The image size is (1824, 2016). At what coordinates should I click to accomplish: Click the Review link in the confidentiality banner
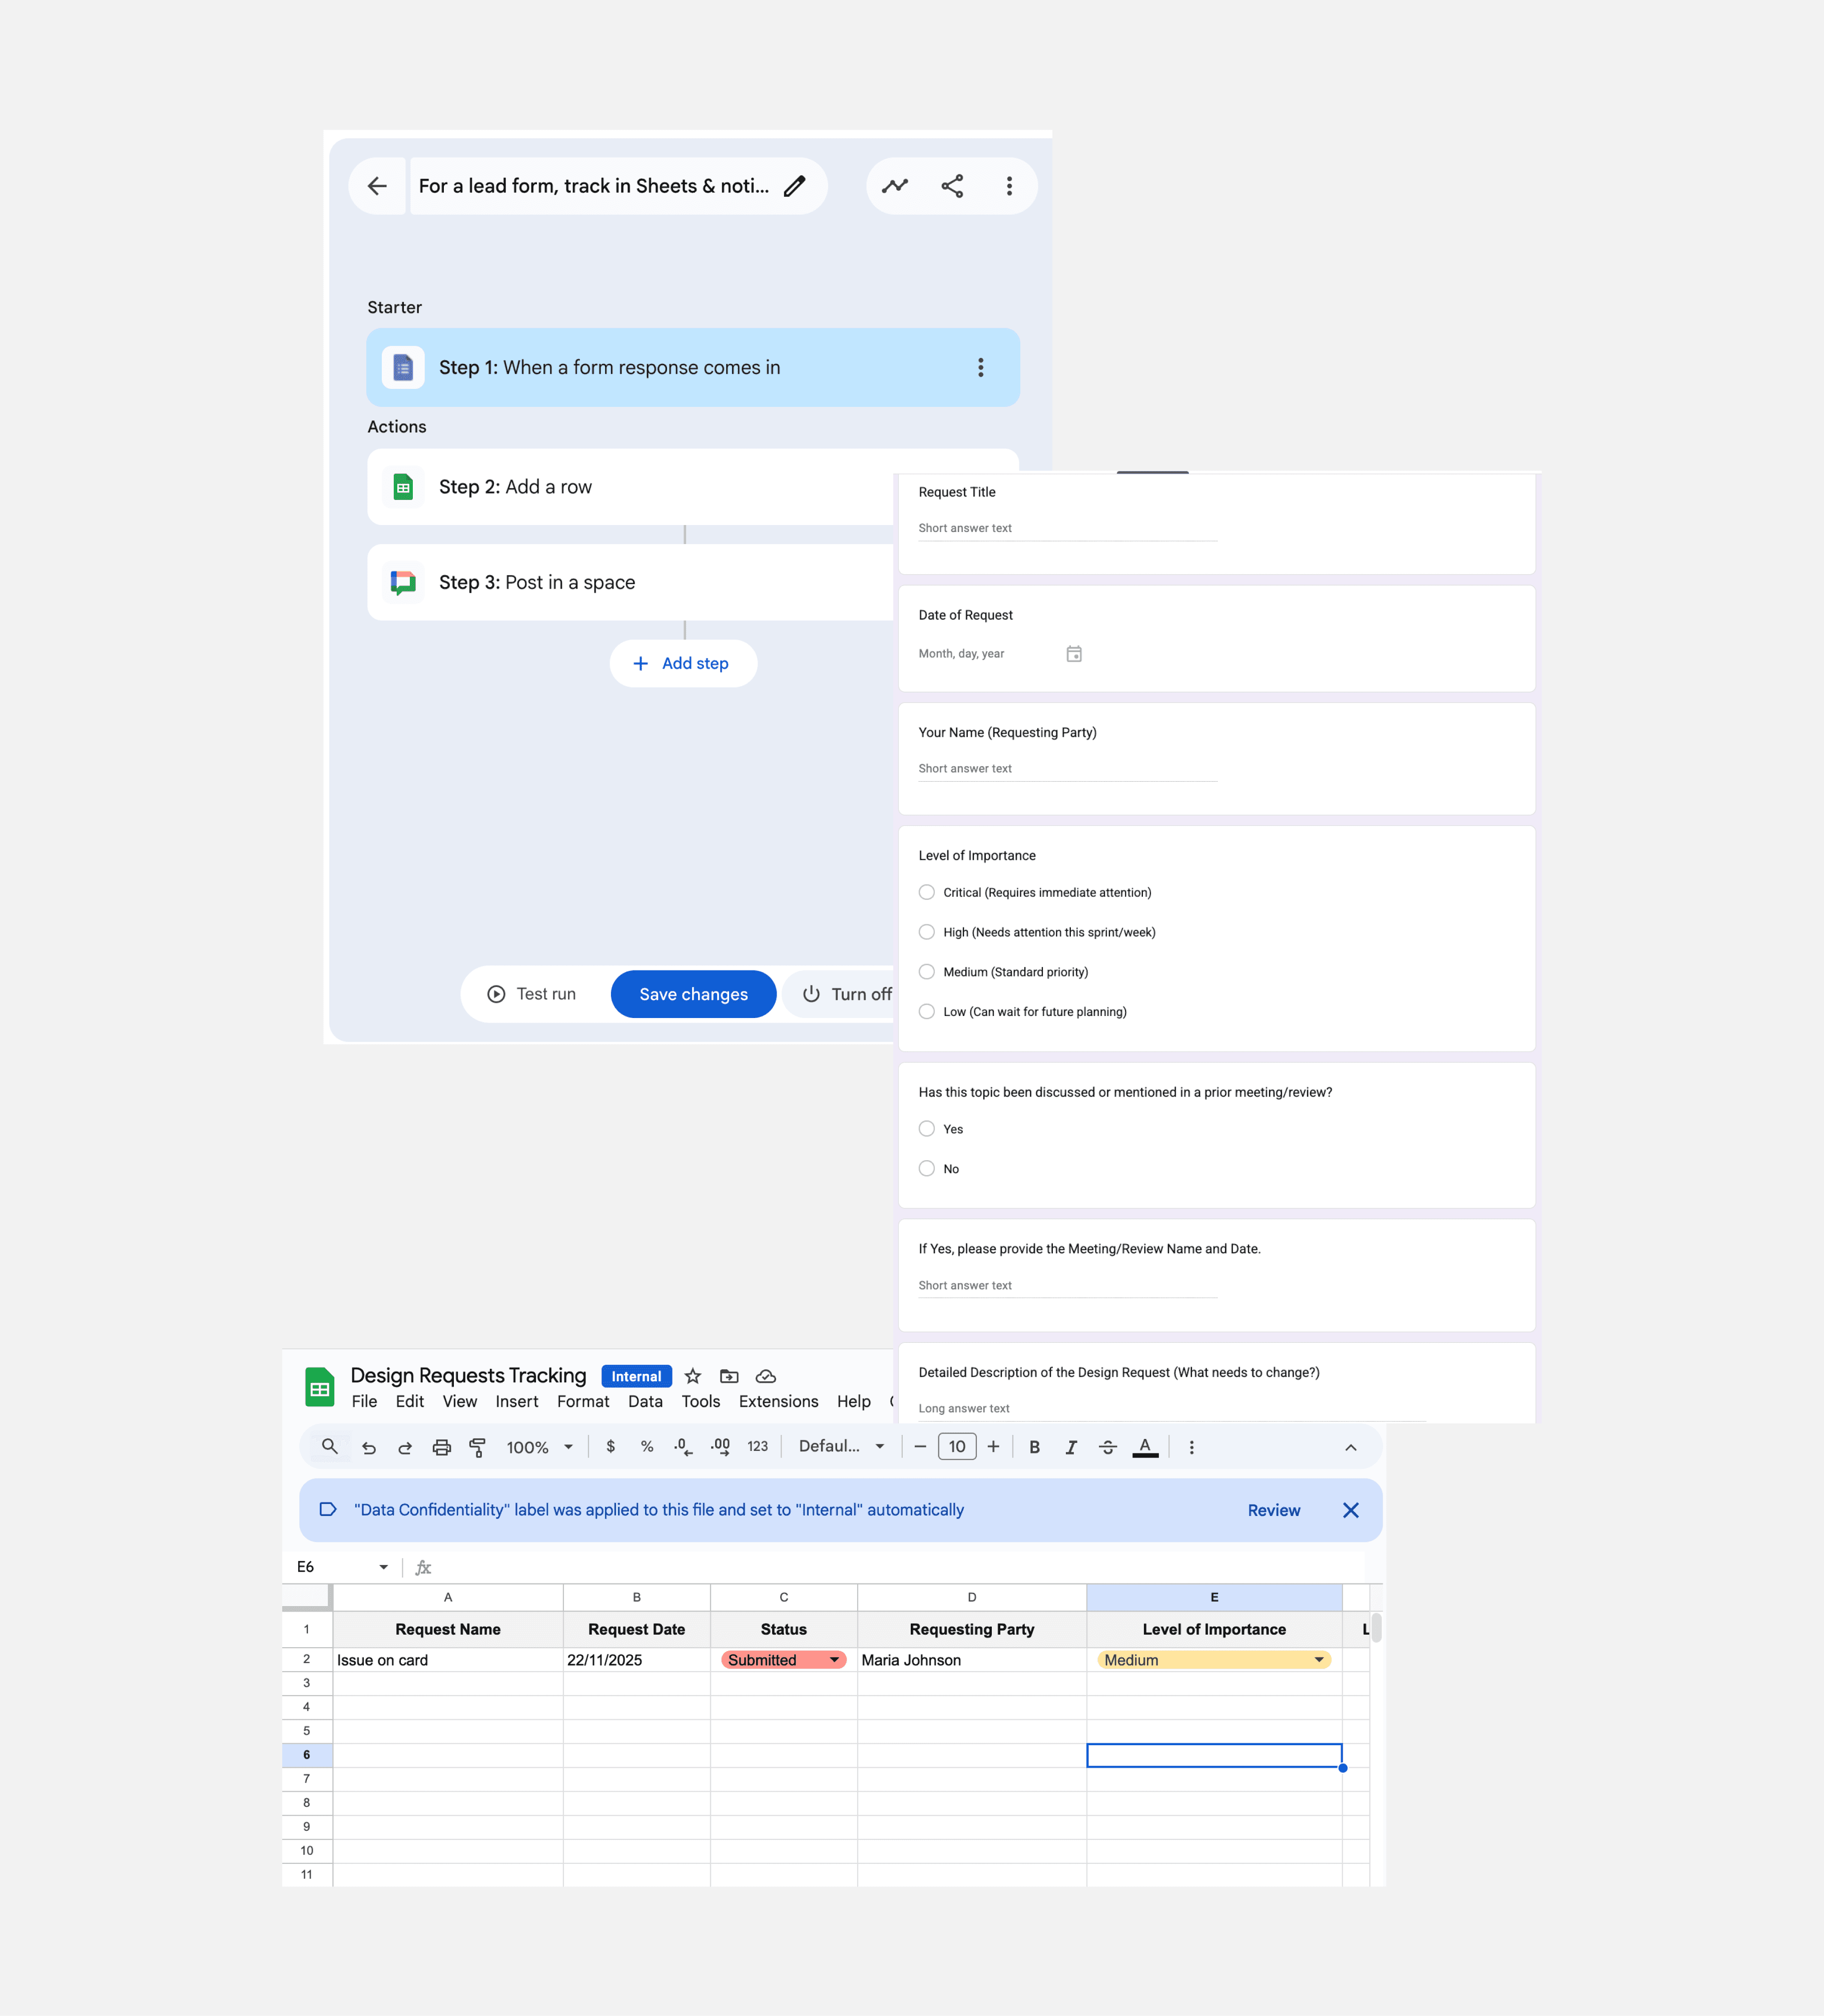tap(1273, 1510)
